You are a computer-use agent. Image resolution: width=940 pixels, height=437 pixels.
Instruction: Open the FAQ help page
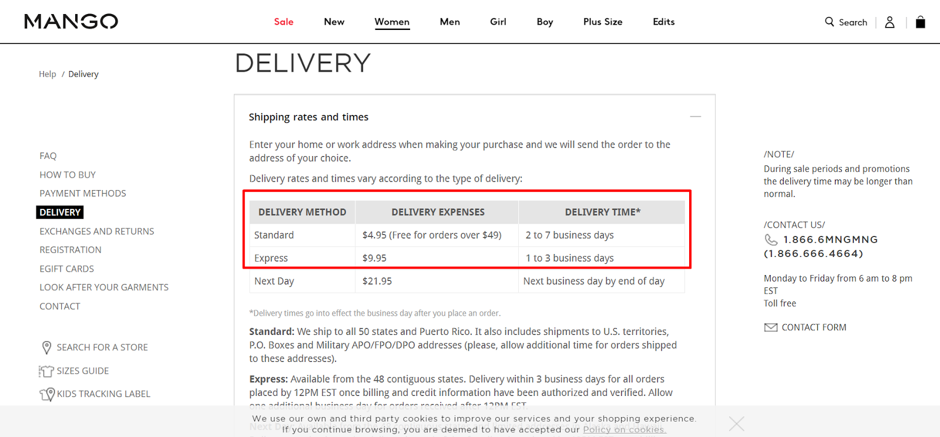48,156
